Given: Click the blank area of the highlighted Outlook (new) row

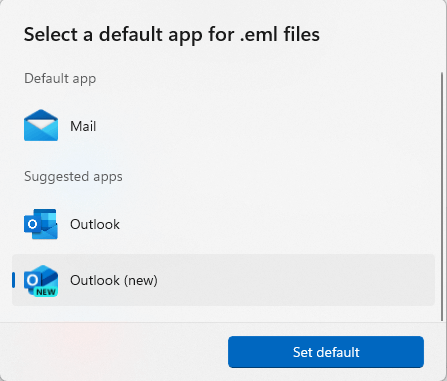Looking at the screenshot, I should tap(293, 280).
